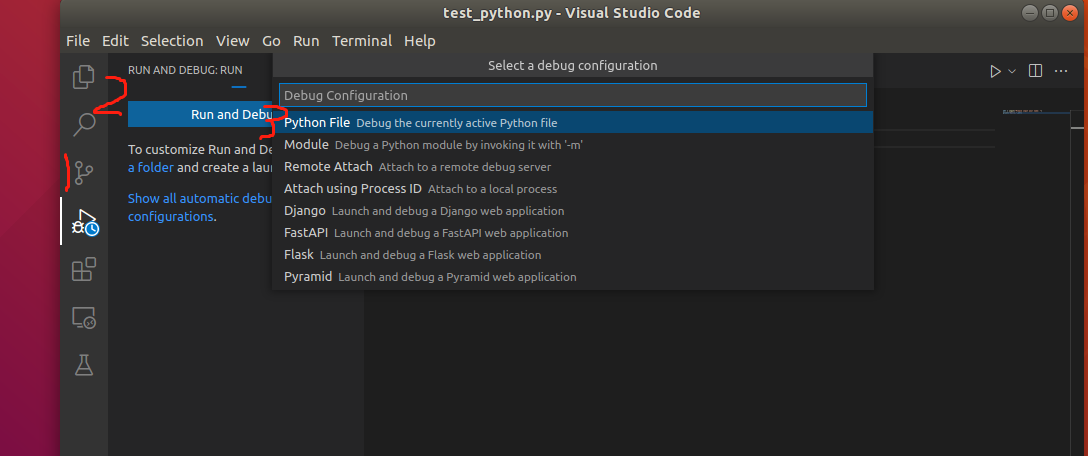
Task: Split the editor to the right
Action: [1035, 71]
